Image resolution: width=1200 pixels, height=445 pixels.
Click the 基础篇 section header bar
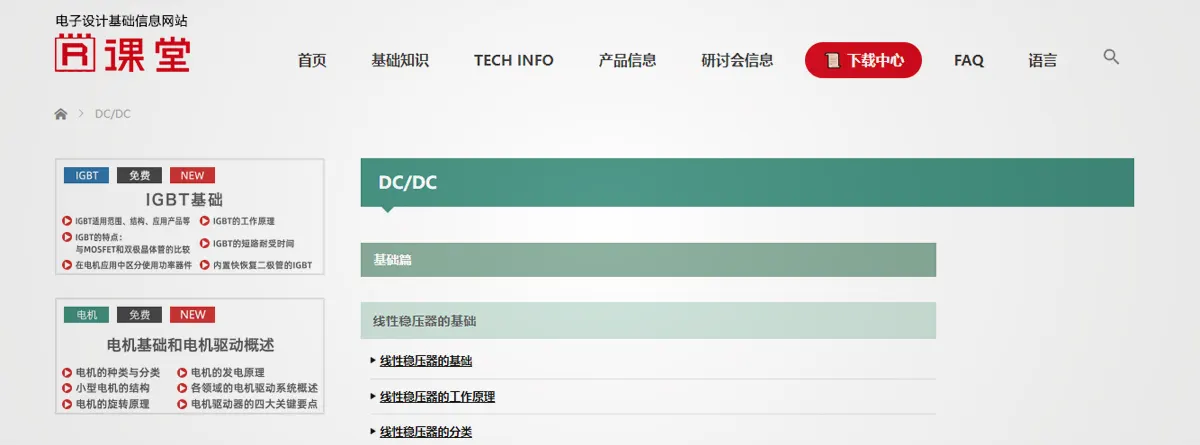648,260
